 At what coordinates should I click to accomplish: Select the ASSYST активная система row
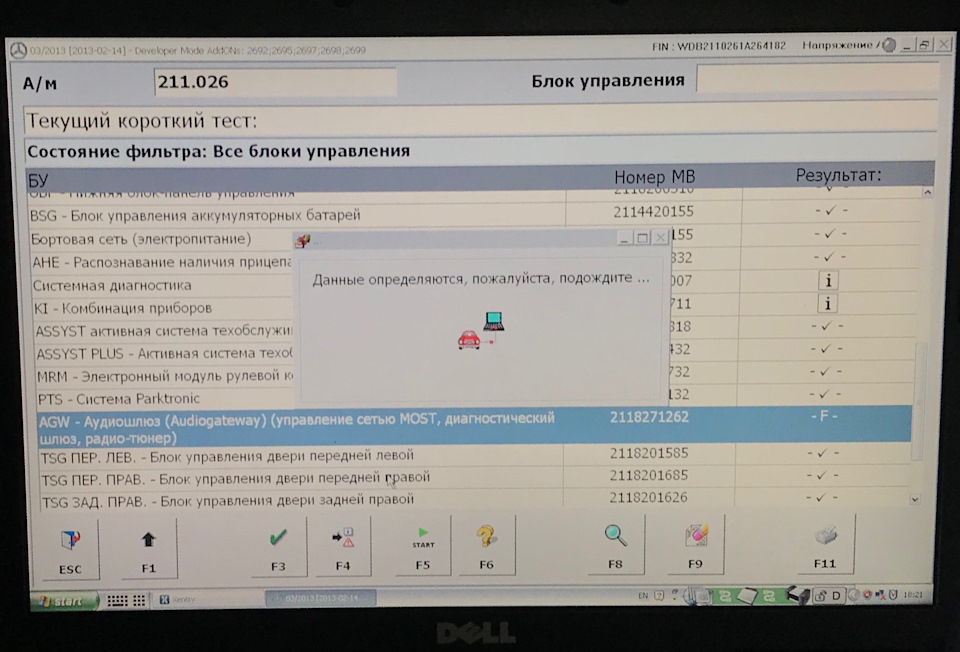tap(163, 331)
